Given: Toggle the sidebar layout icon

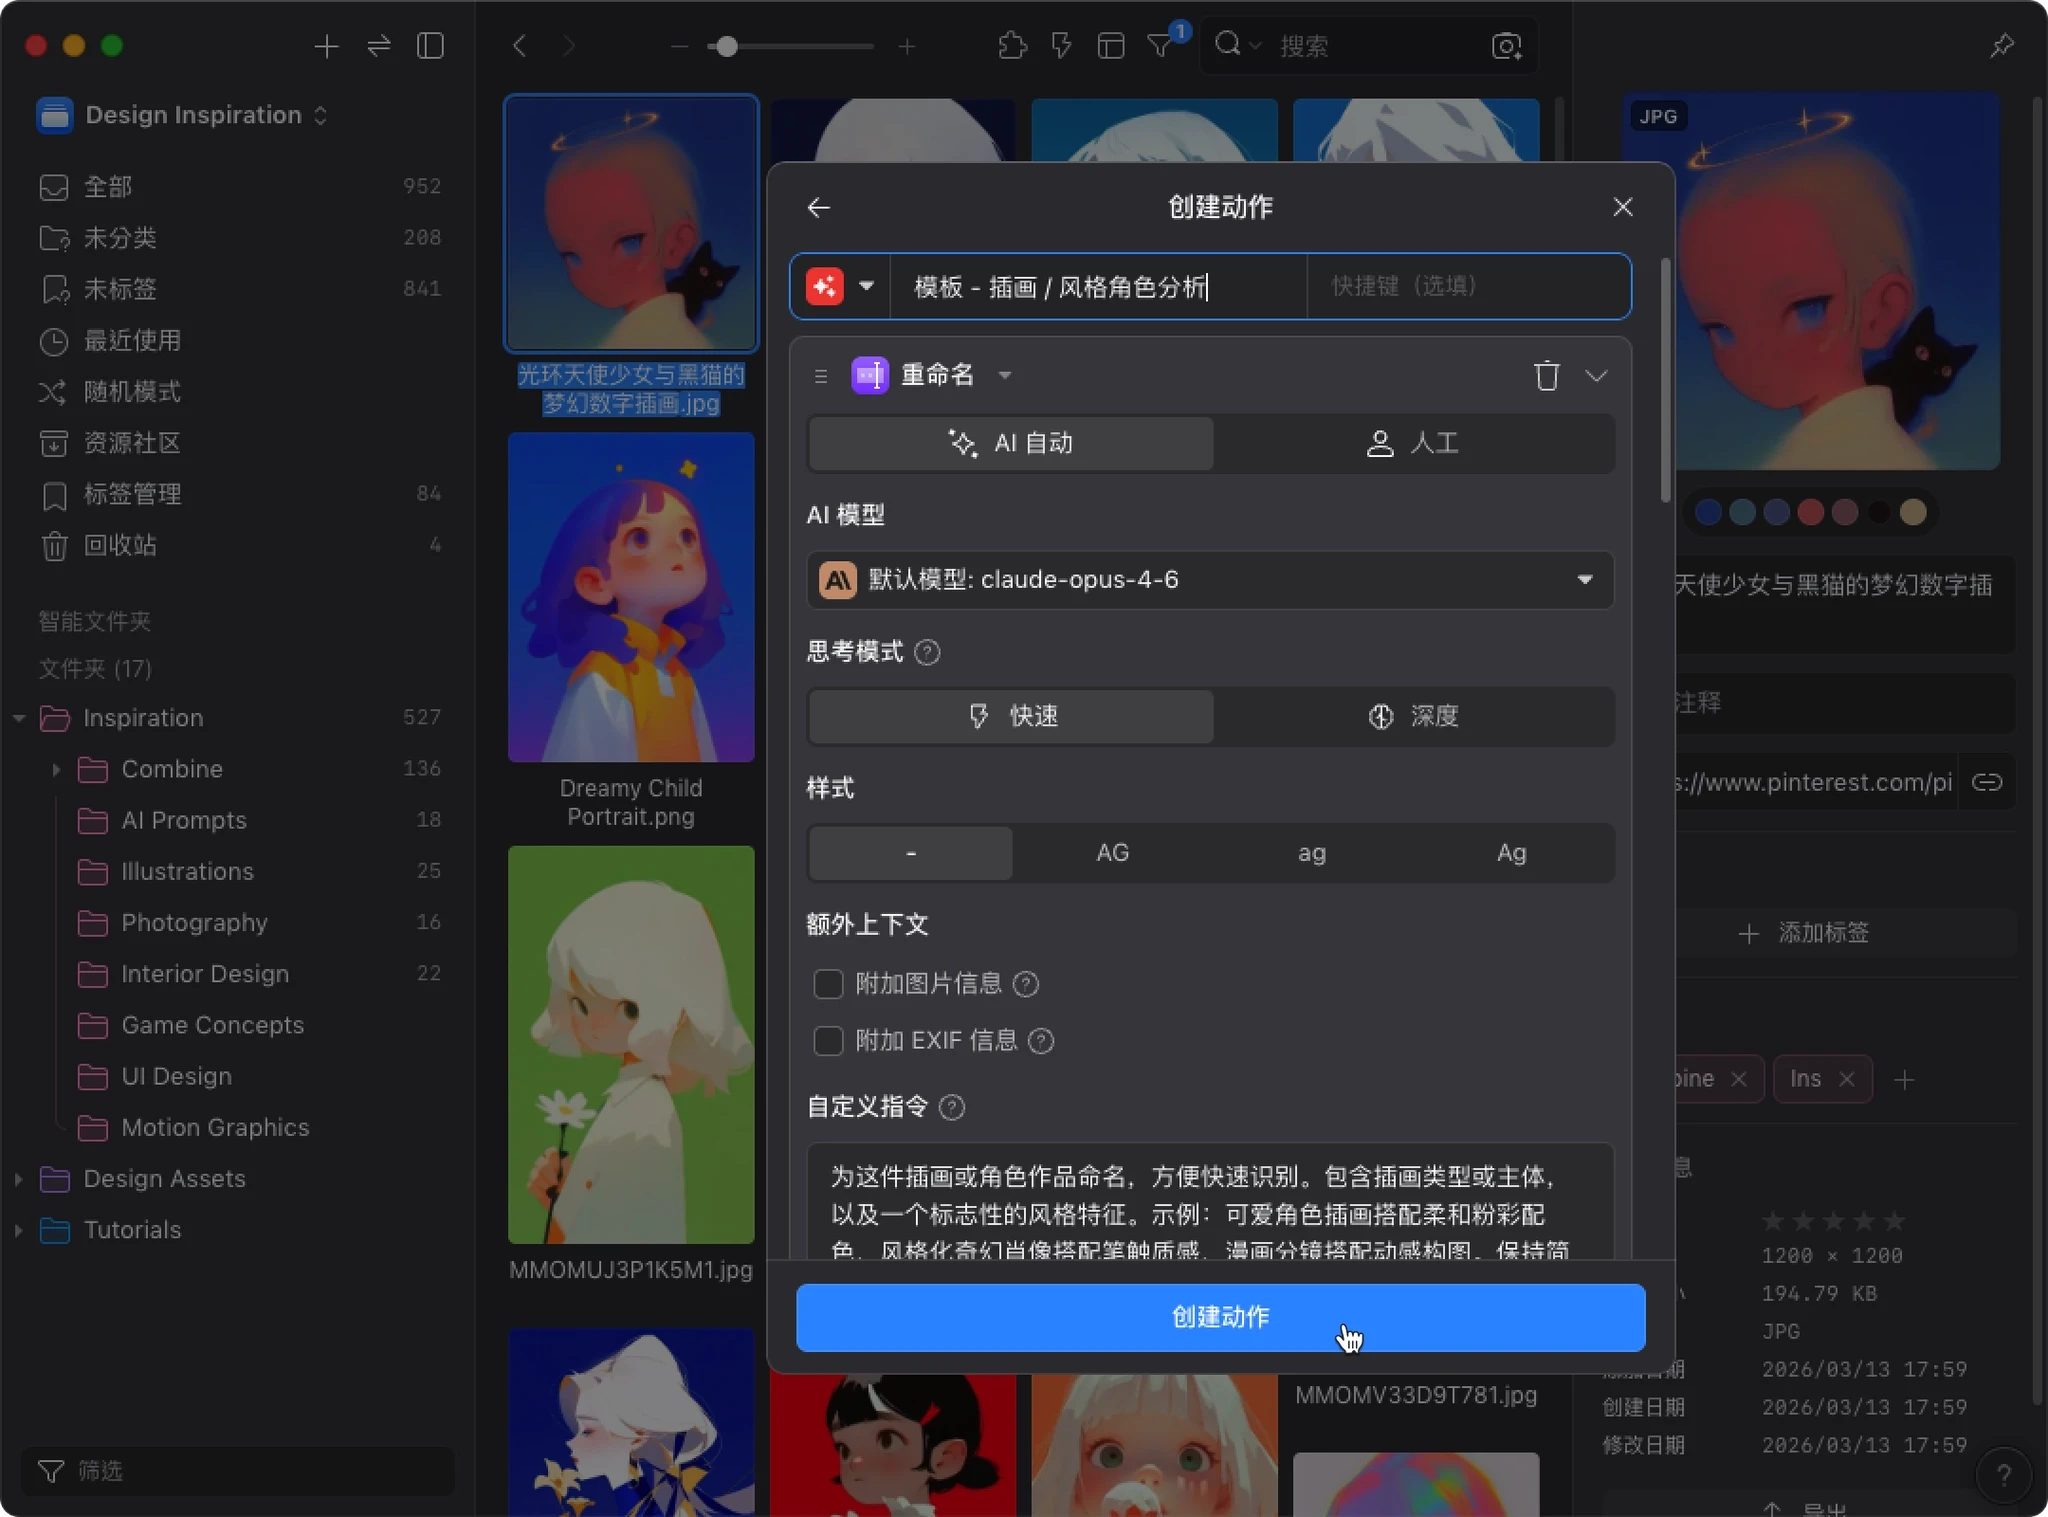Looking at the screenshot, I should [x=430, y=46].
